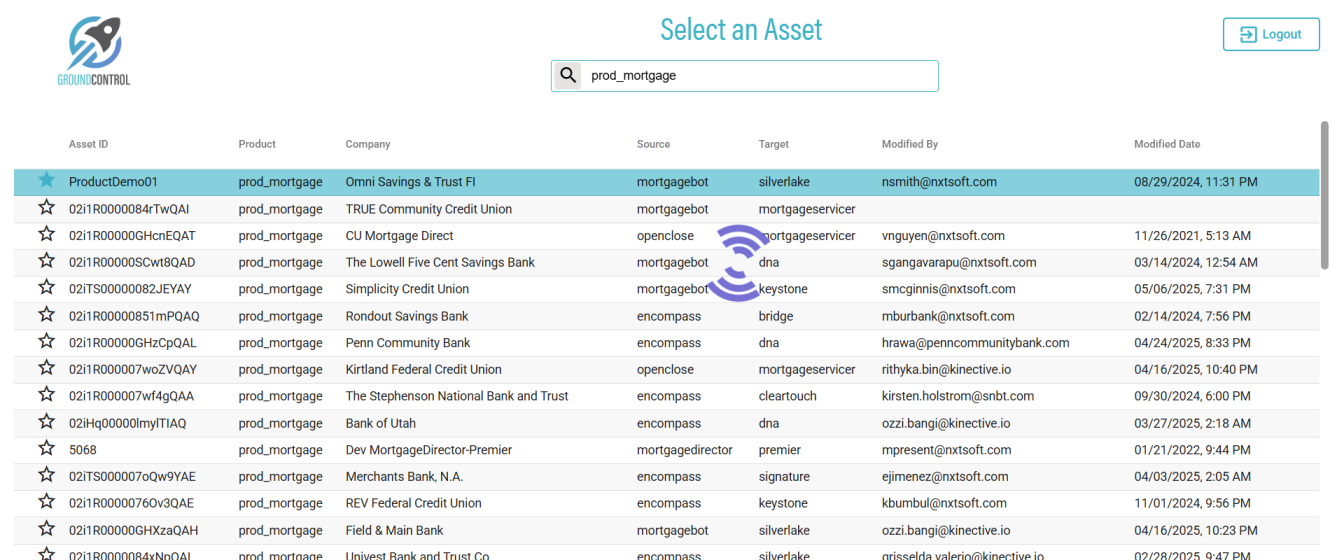Click sgangavarapu@nxtsoft.com email
The image size is (1344, 560).
pos(959,262)
